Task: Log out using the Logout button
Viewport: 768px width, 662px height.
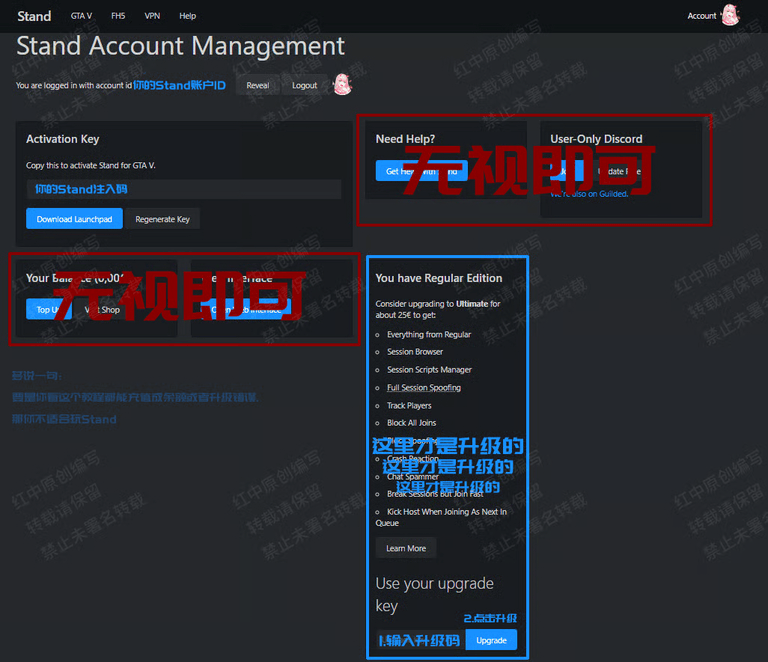Action: pos(304,86)
